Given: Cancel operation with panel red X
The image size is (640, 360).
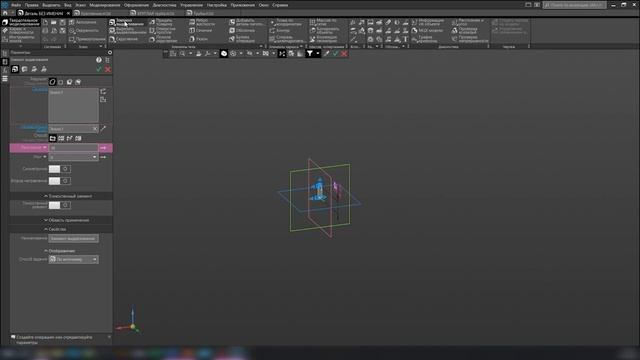Looking at the screenshot, I should 108,69.
